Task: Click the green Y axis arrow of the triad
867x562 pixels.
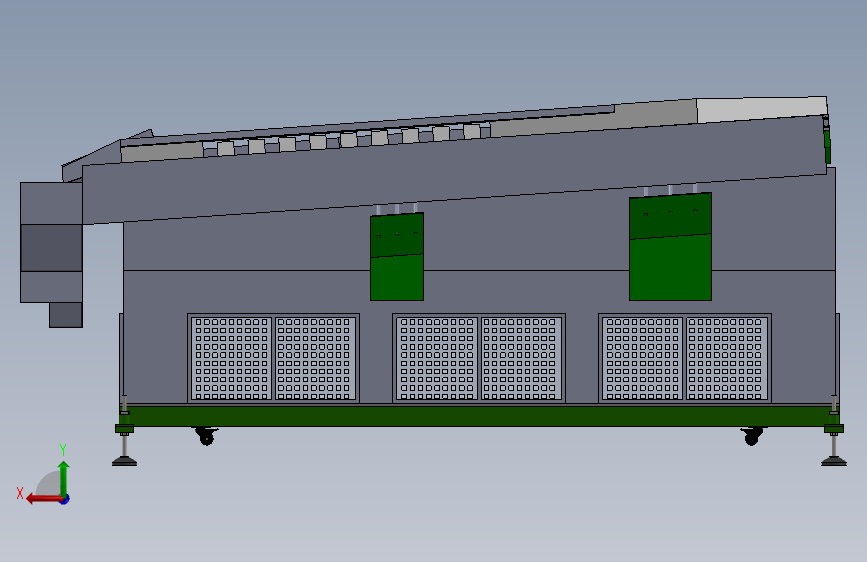Action: (x=64, y=477)
